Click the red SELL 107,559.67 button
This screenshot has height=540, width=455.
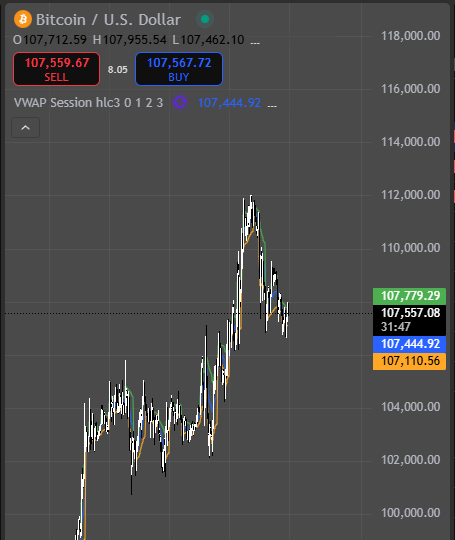pyautogui.click(x=56, y=69)
